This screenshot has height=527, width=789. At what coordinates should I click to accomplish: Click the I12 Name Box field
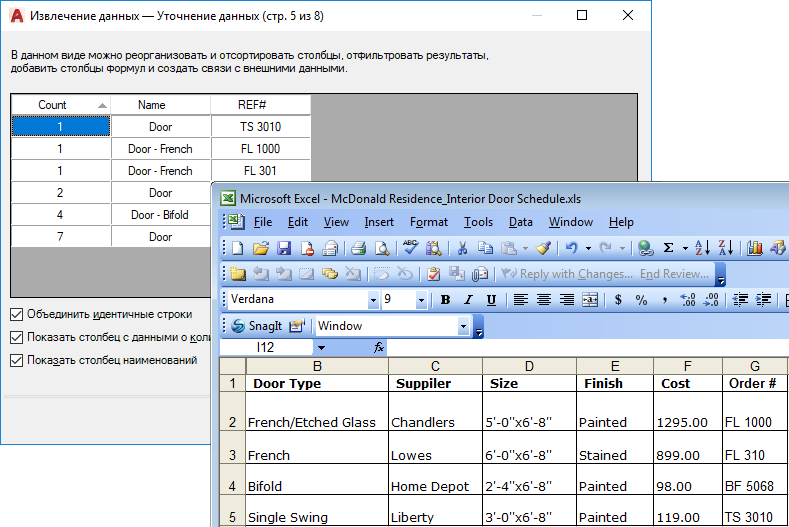(266, 347)
